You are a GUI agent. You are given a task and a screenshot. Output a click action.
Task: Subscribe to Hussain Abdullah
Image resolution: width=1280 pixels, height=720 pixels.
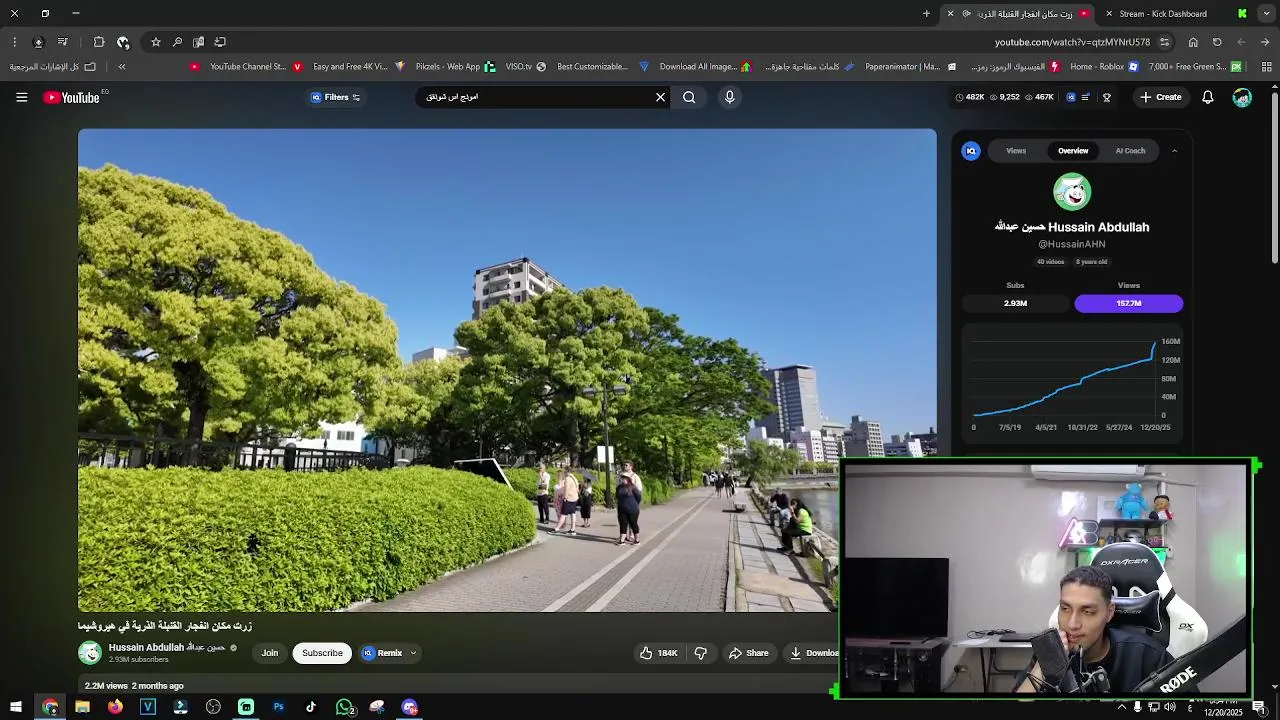point(322,653)
